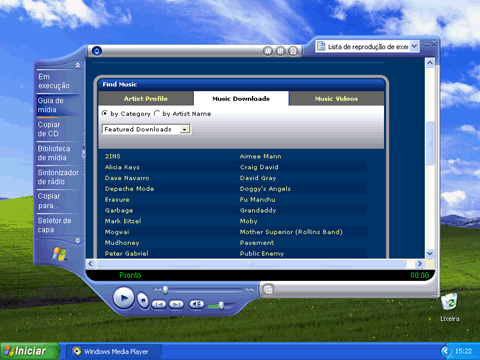The height and width of the screenshot is (360, 480).
Task: Open Biblioteca de mídia section
Action: (54, 153)
